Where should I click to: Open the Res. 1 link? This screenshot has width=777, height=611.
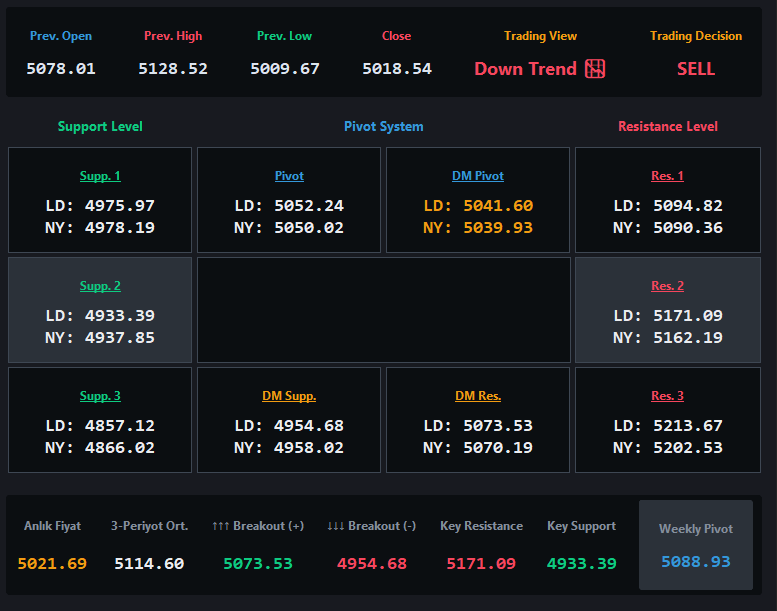click(667, 176)
